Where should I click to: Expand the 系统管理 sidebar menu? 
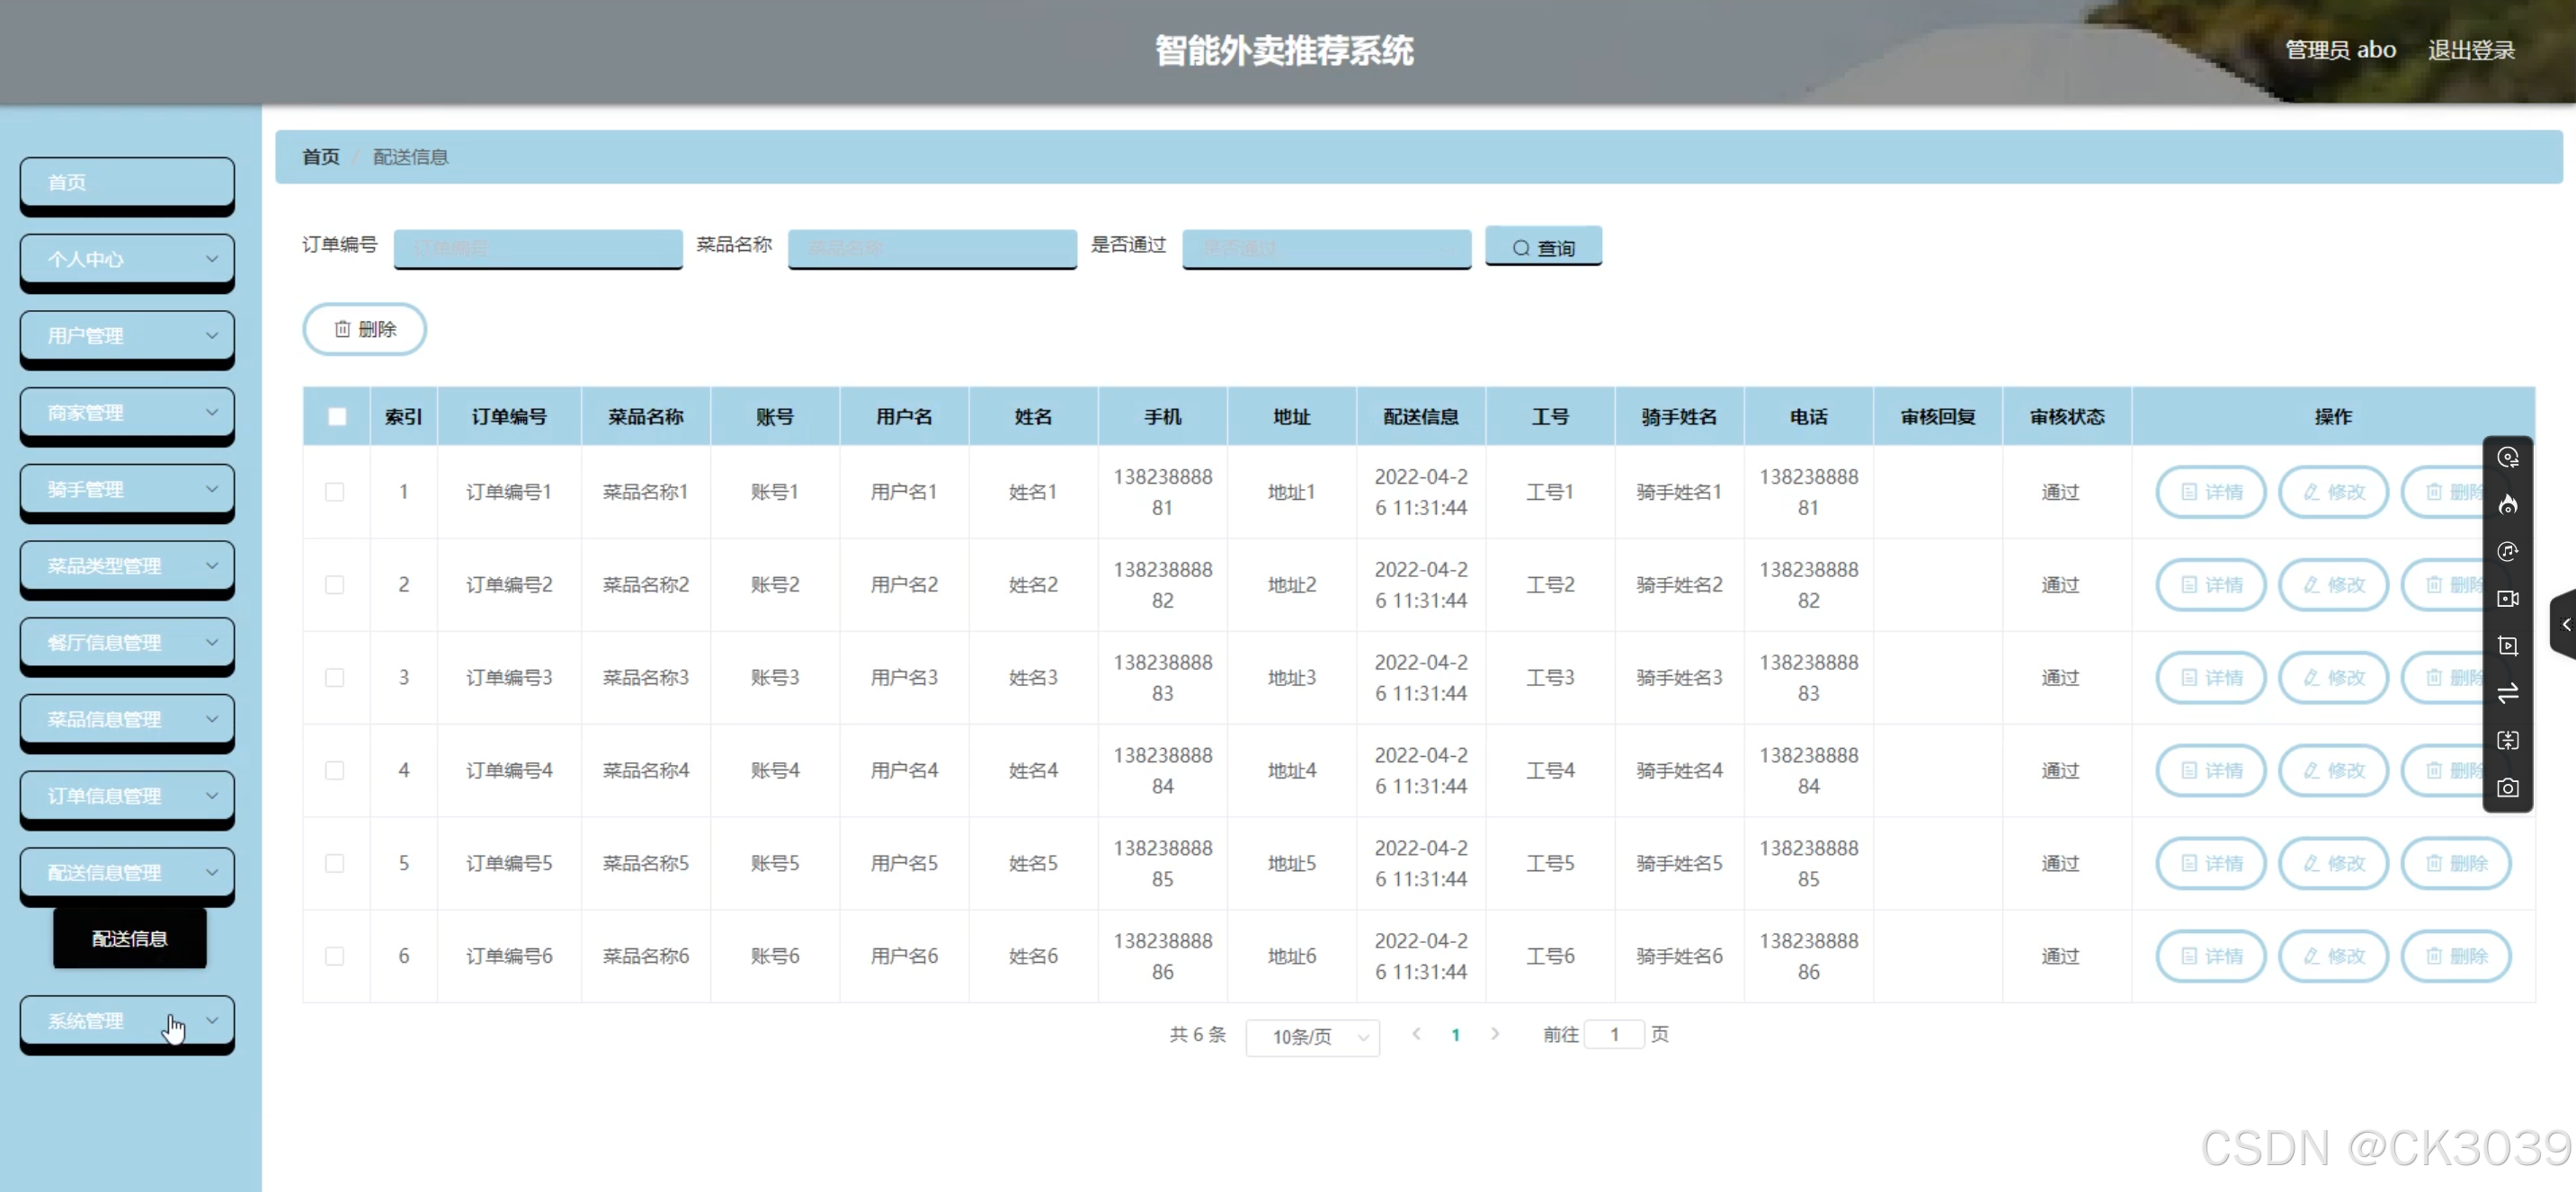[127, 1021]
